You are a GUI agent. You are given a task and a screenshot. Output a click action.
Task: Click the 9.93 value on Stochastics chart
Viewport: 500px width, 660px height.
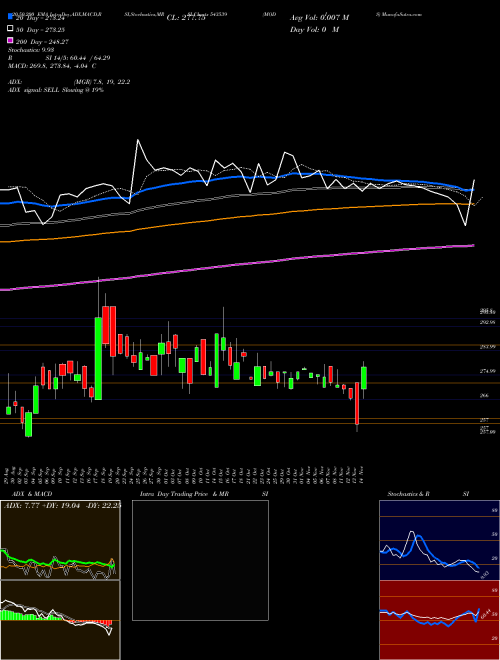point(484,575)
